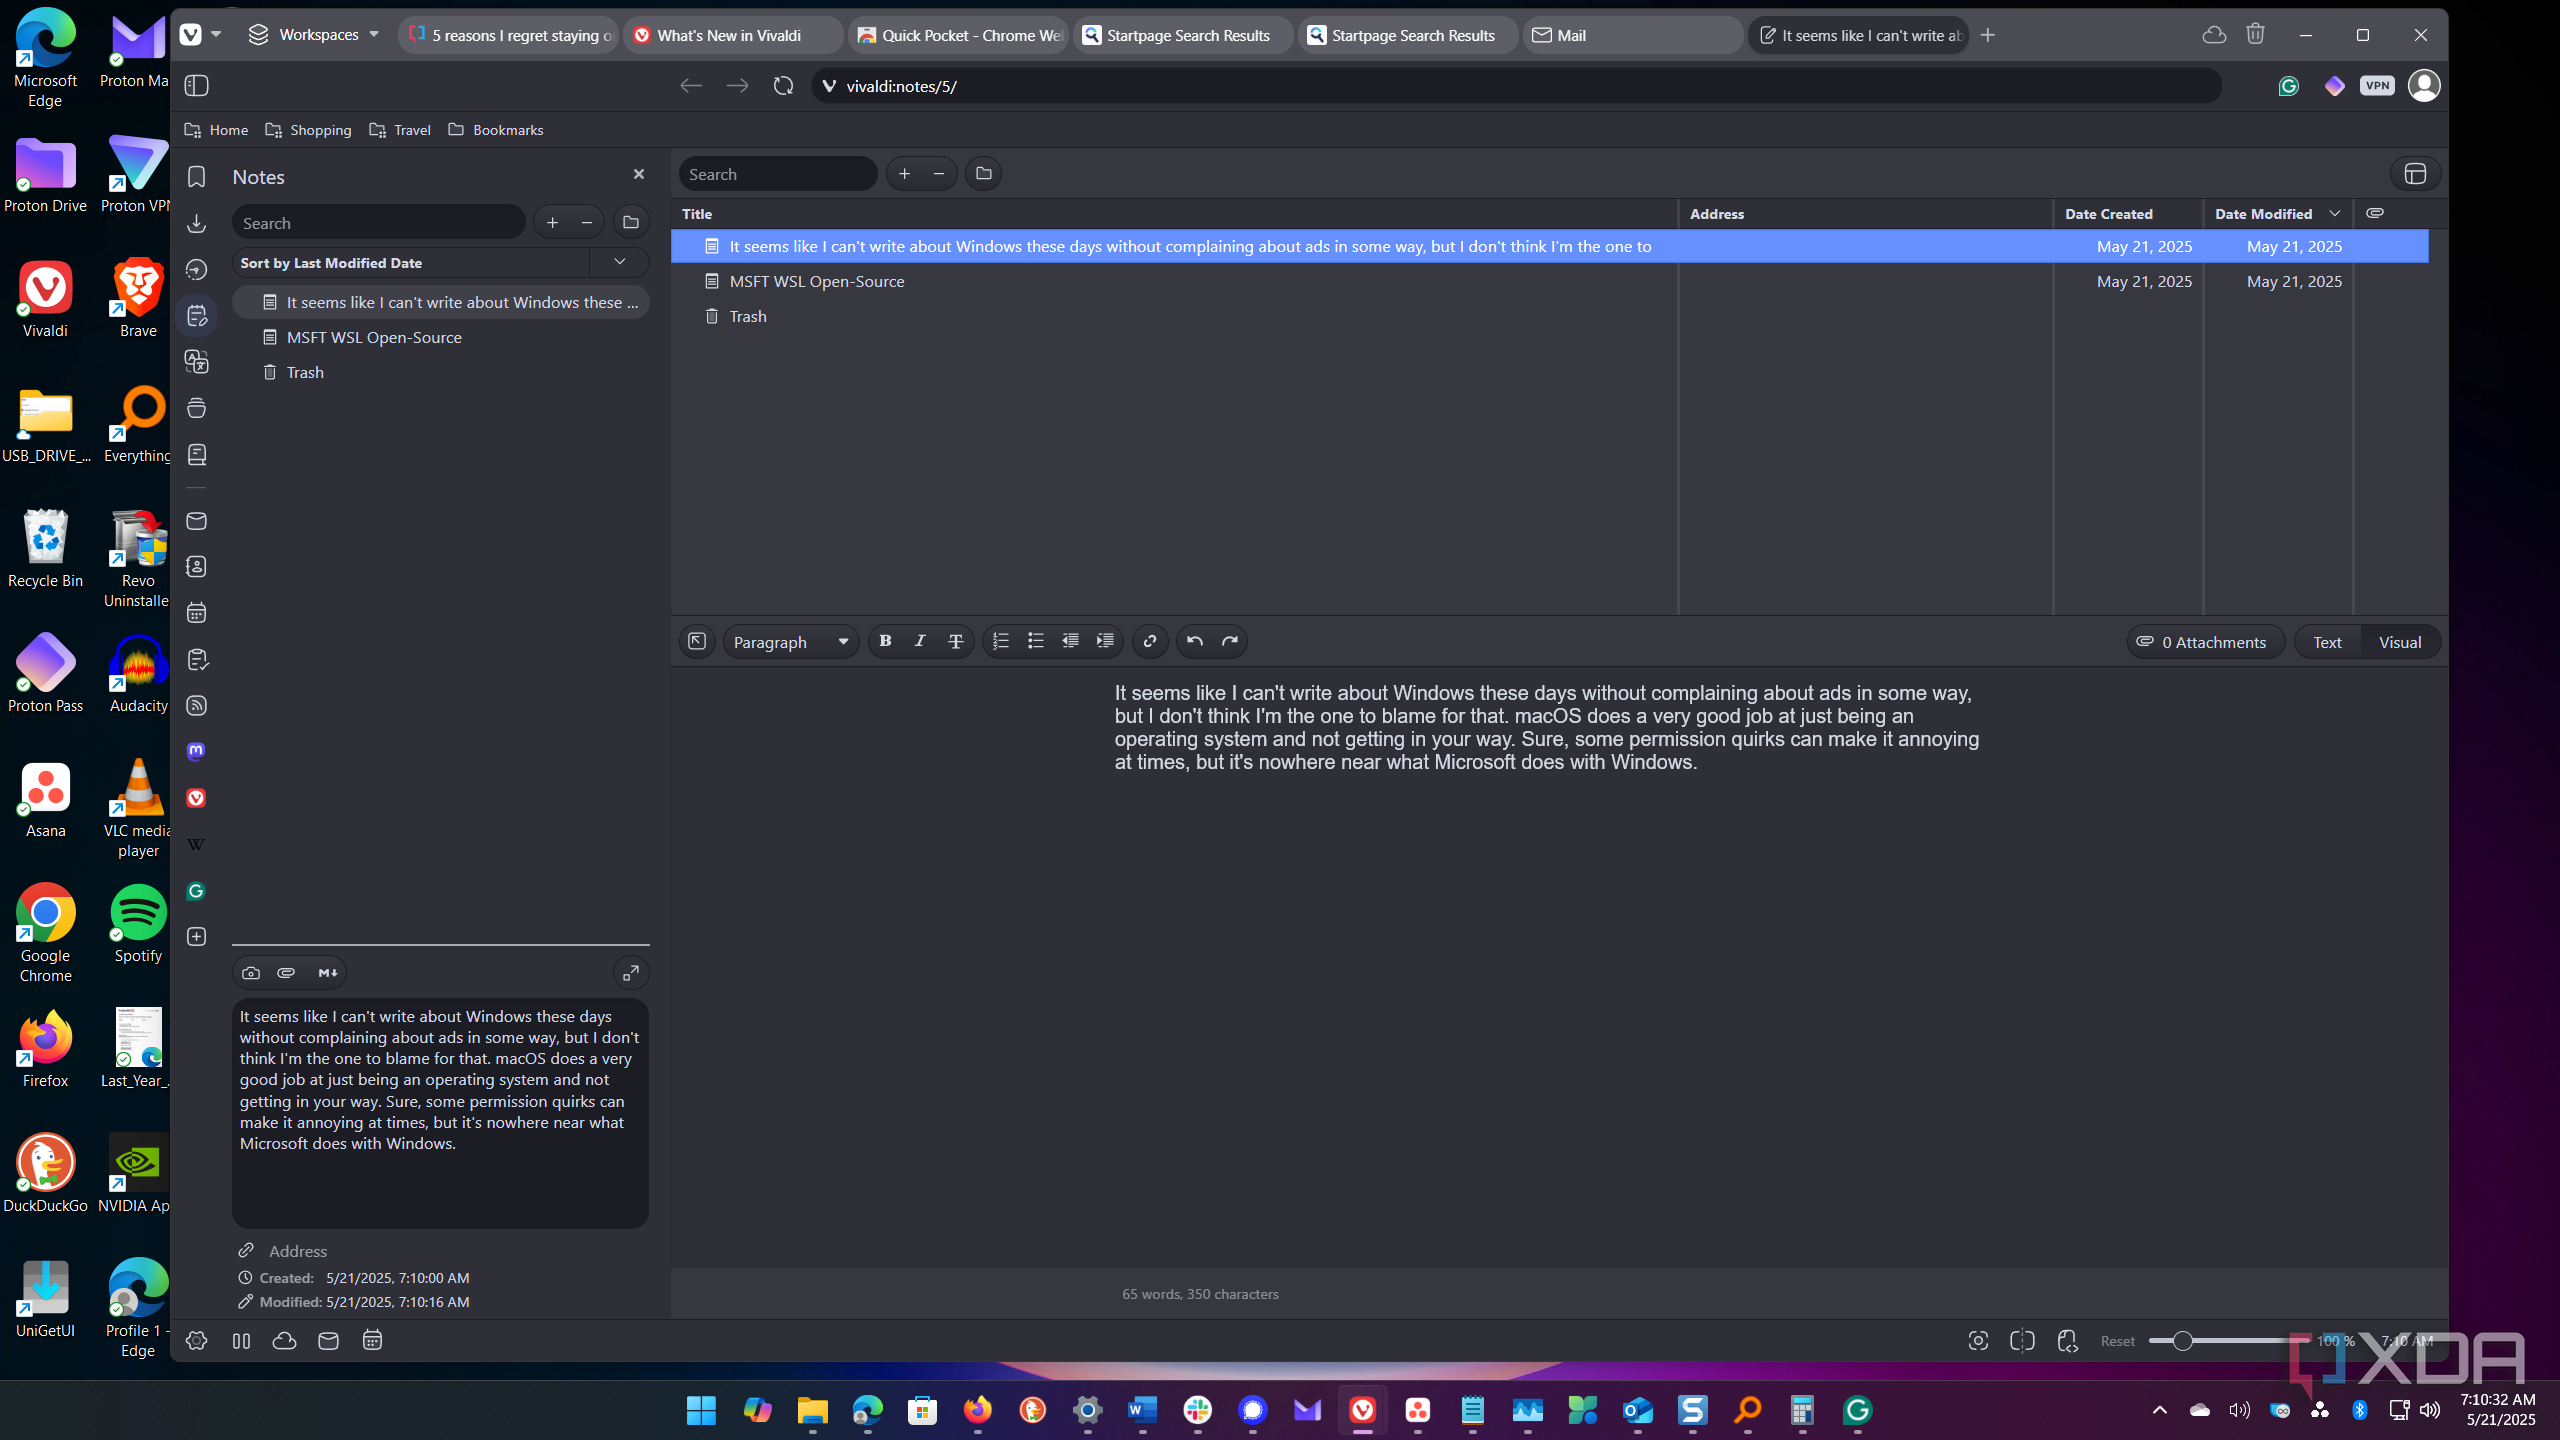Select the MSFT WSL Open-Source note
This screenshot has width=2560, height=1440.
[x=374, y=337]
